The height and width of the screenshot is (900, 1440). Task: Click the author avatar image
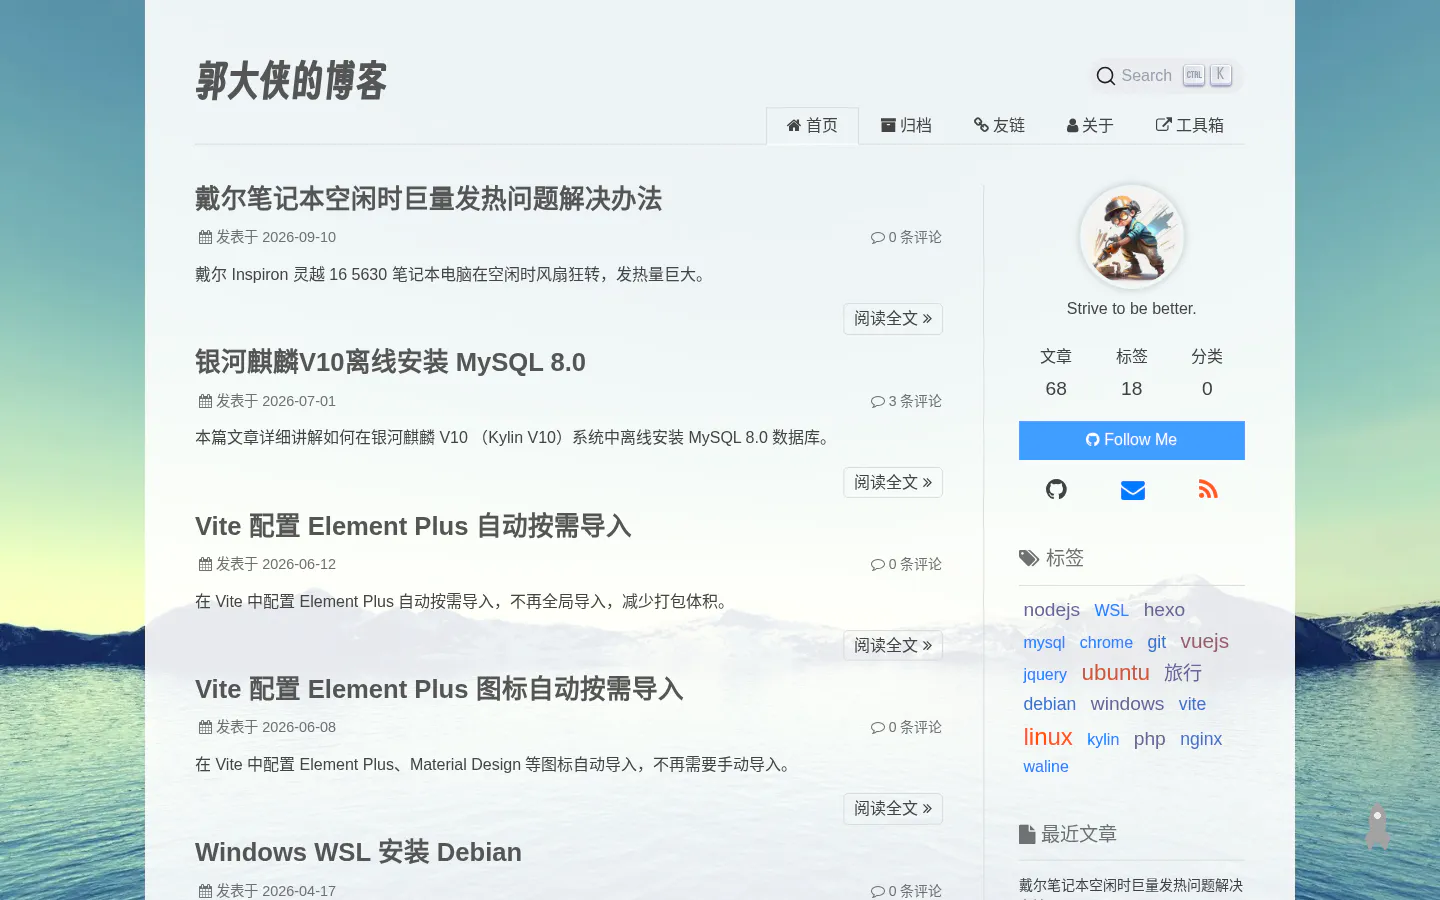[1132, 237]
